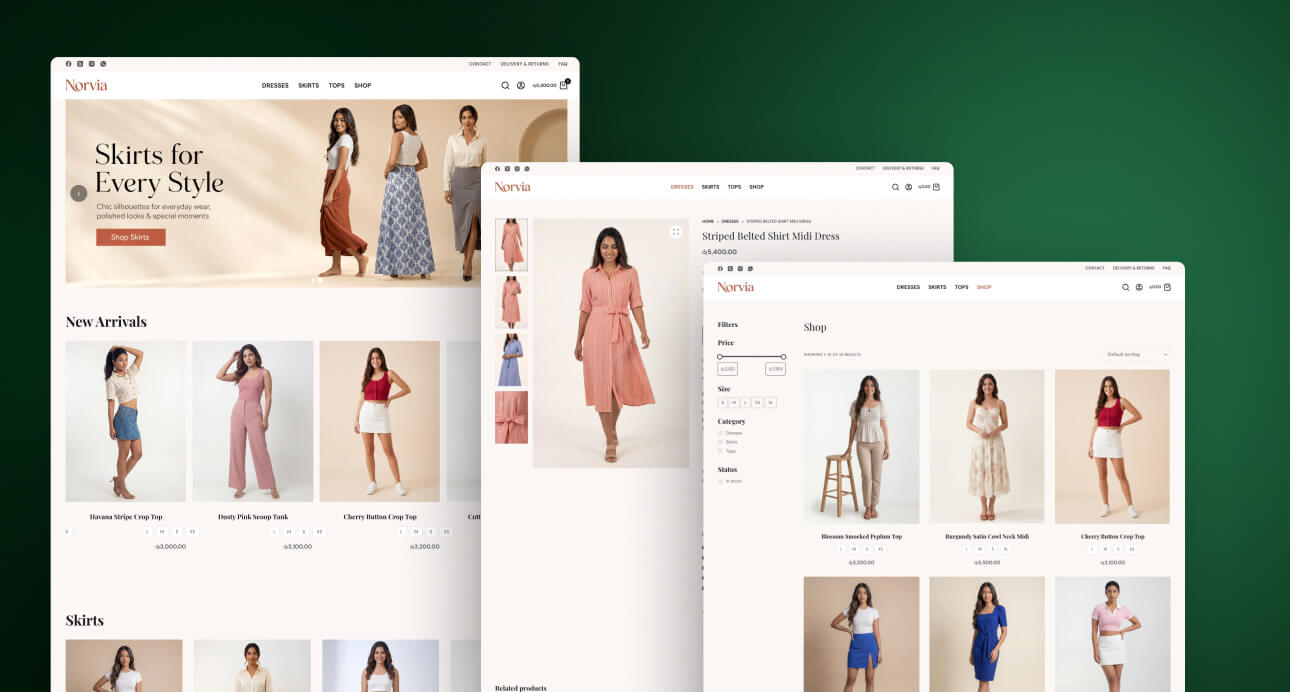Open FAQ link in the home page window

(563, 64)
